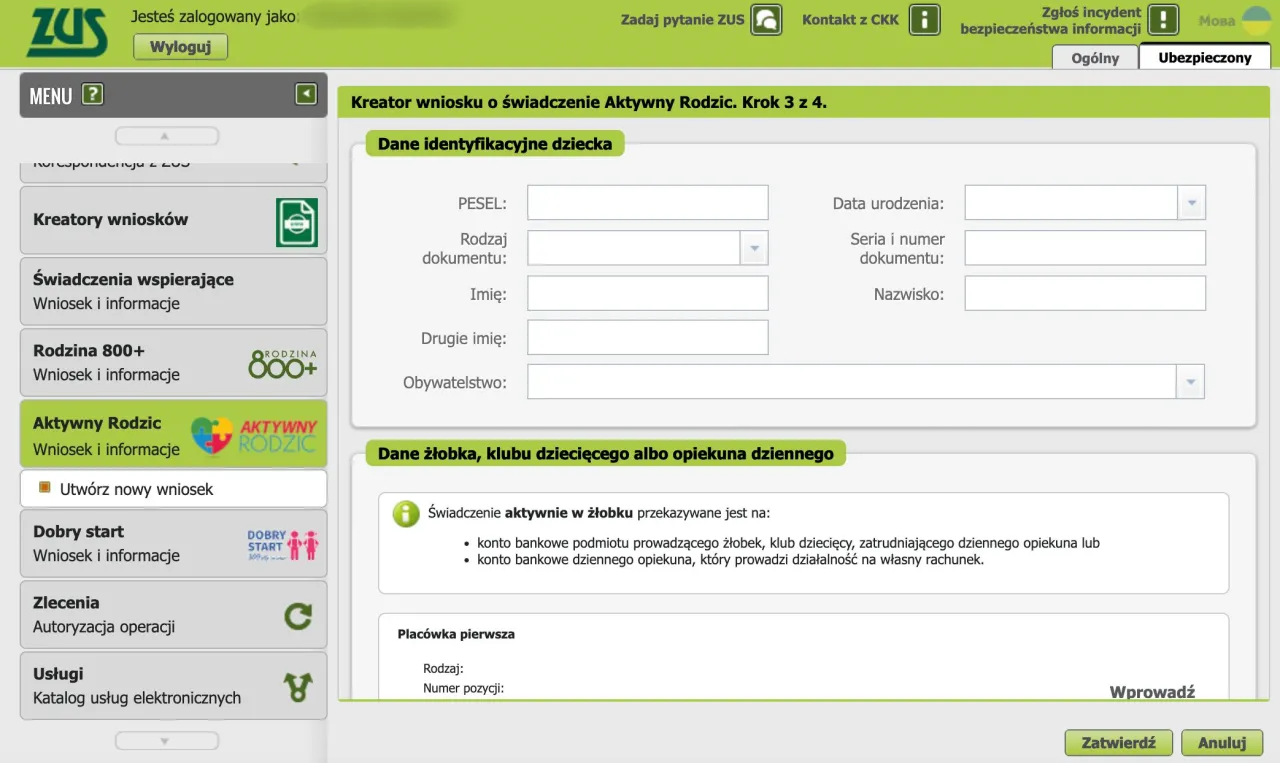Open the MENU help question mark icon
This screenshot has height=763, width=1280.
point(93,95)
